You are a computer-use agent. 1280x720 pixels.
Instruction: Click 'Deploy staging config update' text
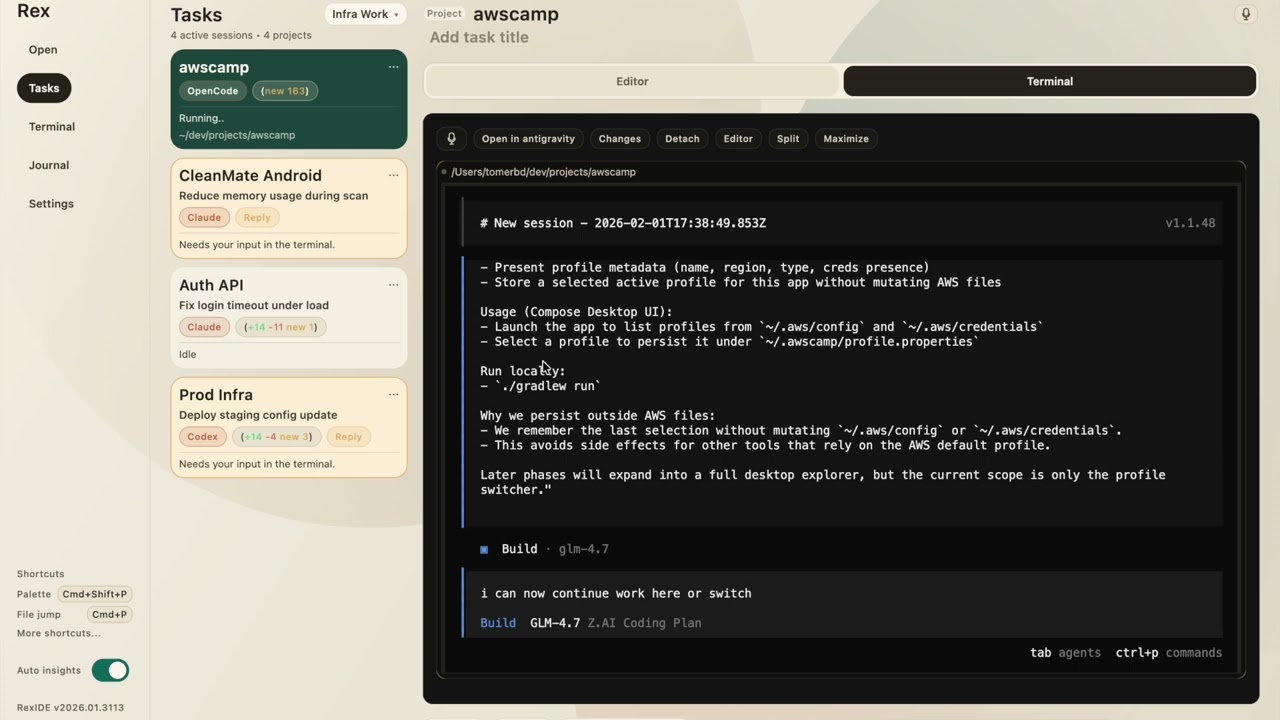(258, 415)
